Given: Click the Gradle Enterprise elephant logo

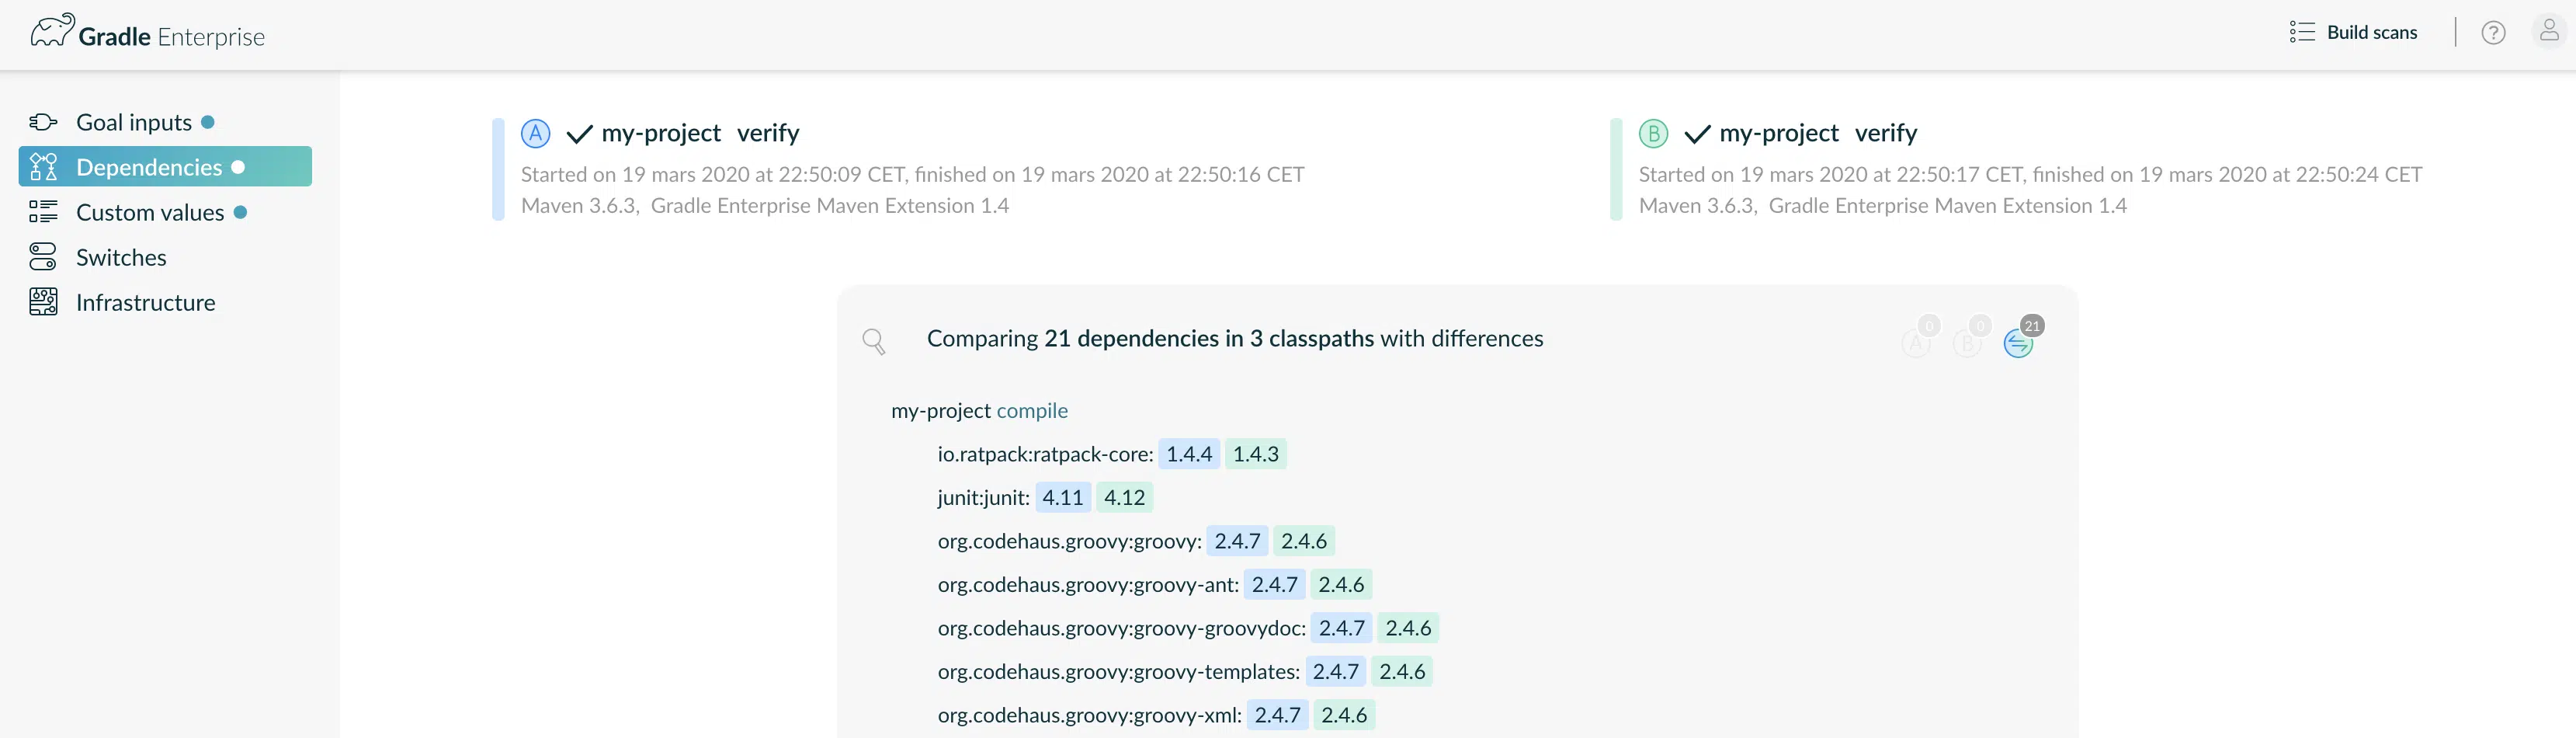Looking at the screenshot, I should [x=52, y=31].
